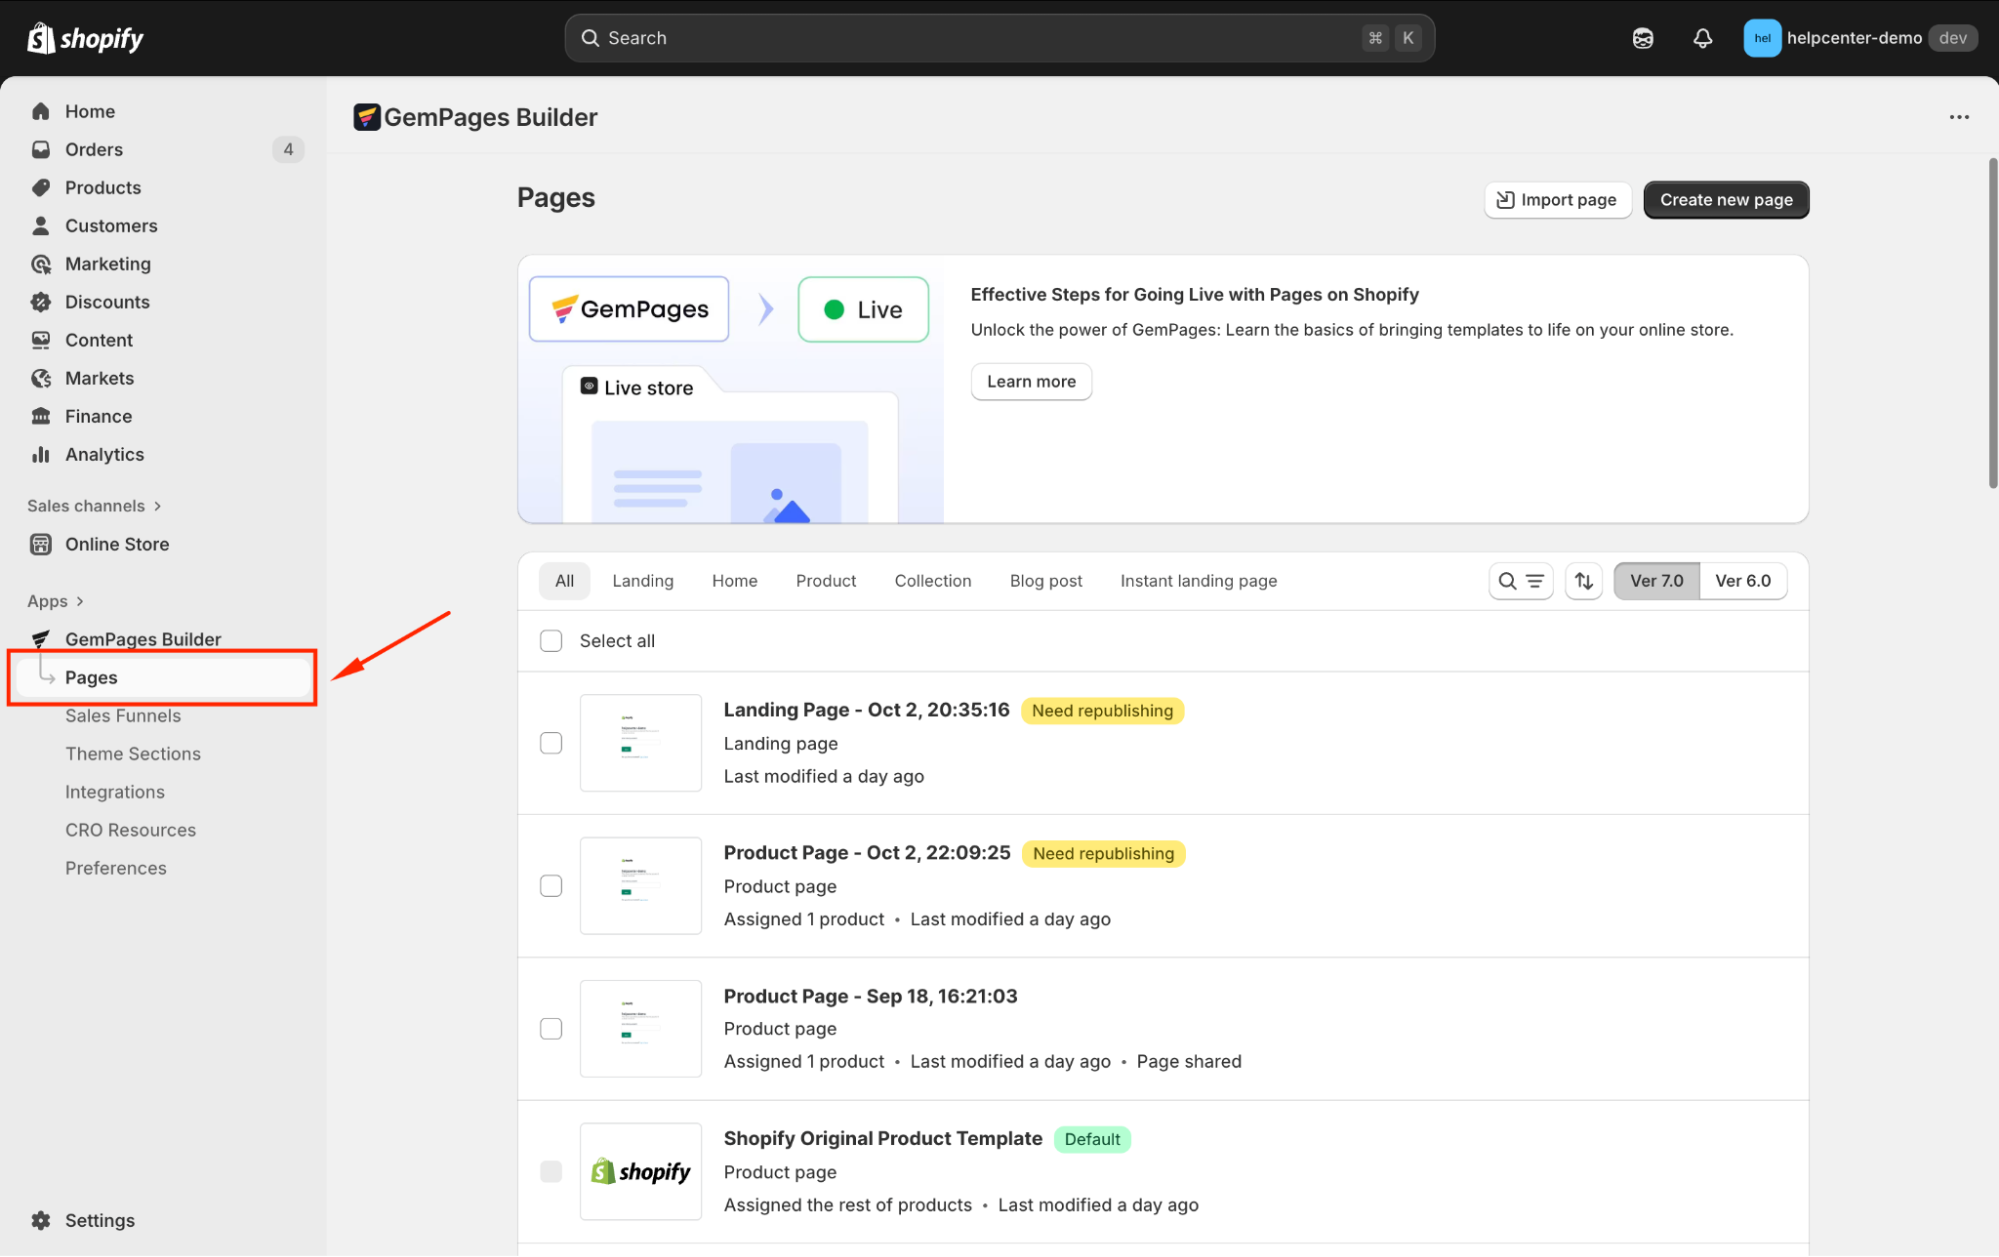Click the Settings gear icon

pos(41,1220)
